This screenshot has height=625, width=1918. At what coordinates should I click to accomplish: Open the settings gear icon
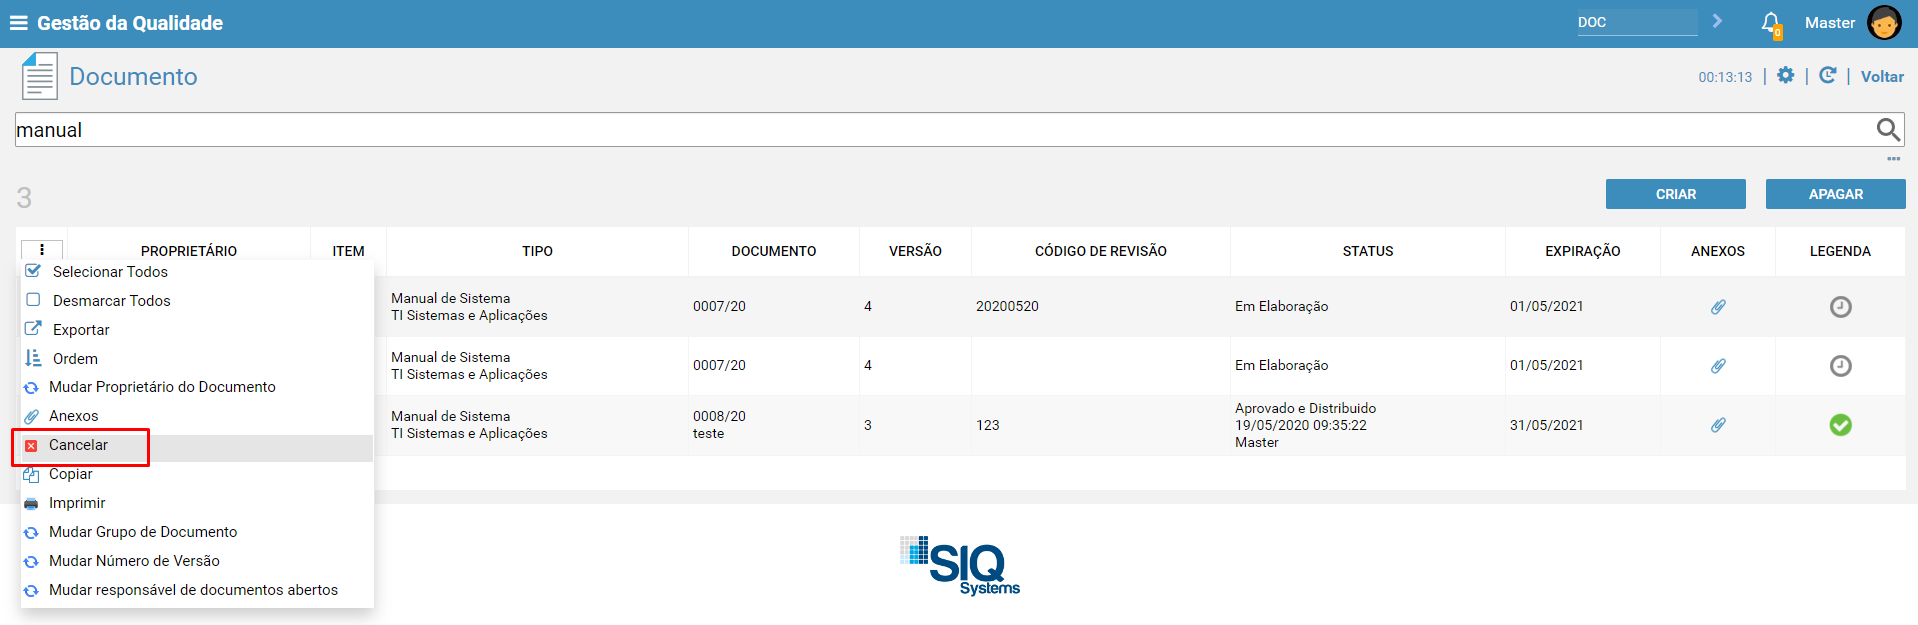(x=1786, y=76)
